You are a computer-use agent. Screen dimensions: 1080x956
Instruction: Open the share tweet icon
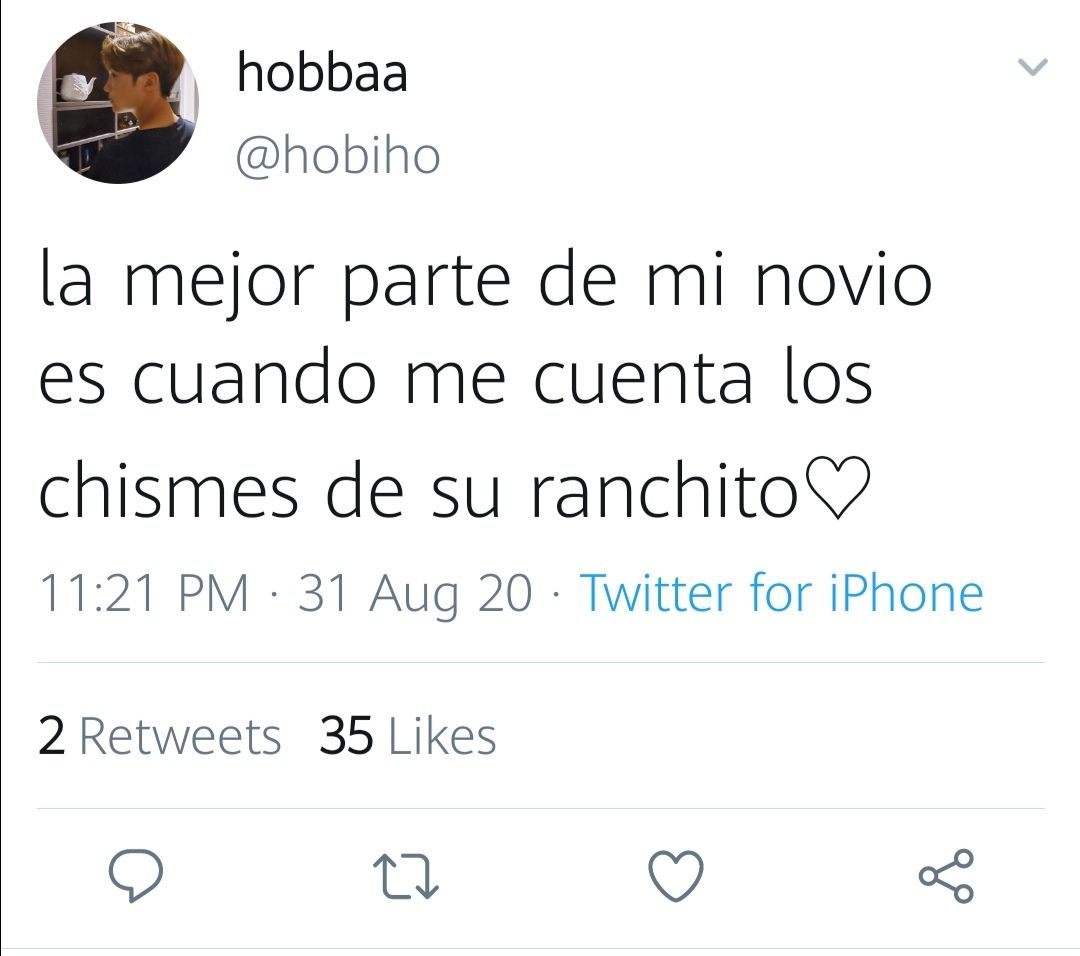pos(946,875)
